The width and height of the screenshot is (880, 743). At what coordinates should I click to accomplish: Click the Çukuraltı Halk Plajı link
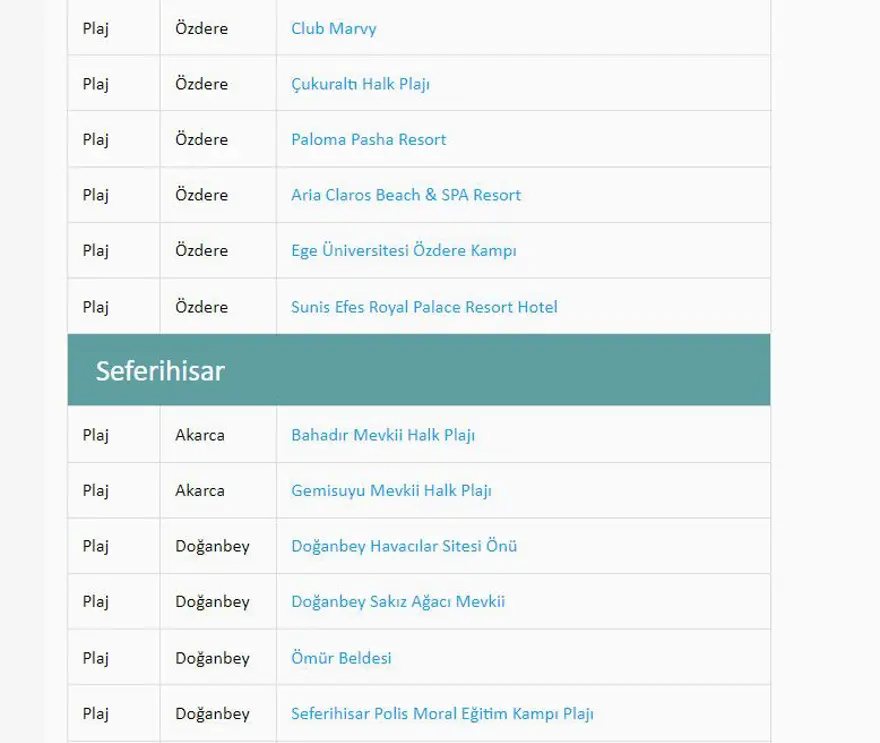pos(360,84)
